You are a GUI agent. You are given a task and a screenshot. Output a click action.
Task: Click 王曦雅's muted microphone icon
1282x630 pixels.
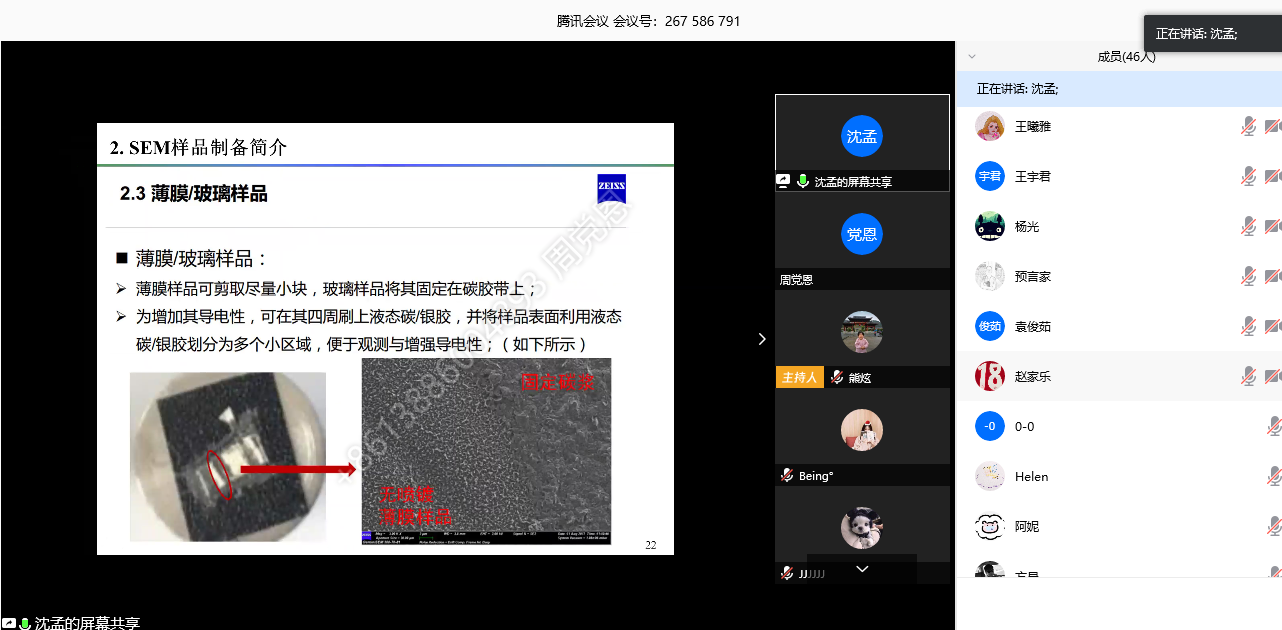pyautogui.click(x=1248, y=126)
